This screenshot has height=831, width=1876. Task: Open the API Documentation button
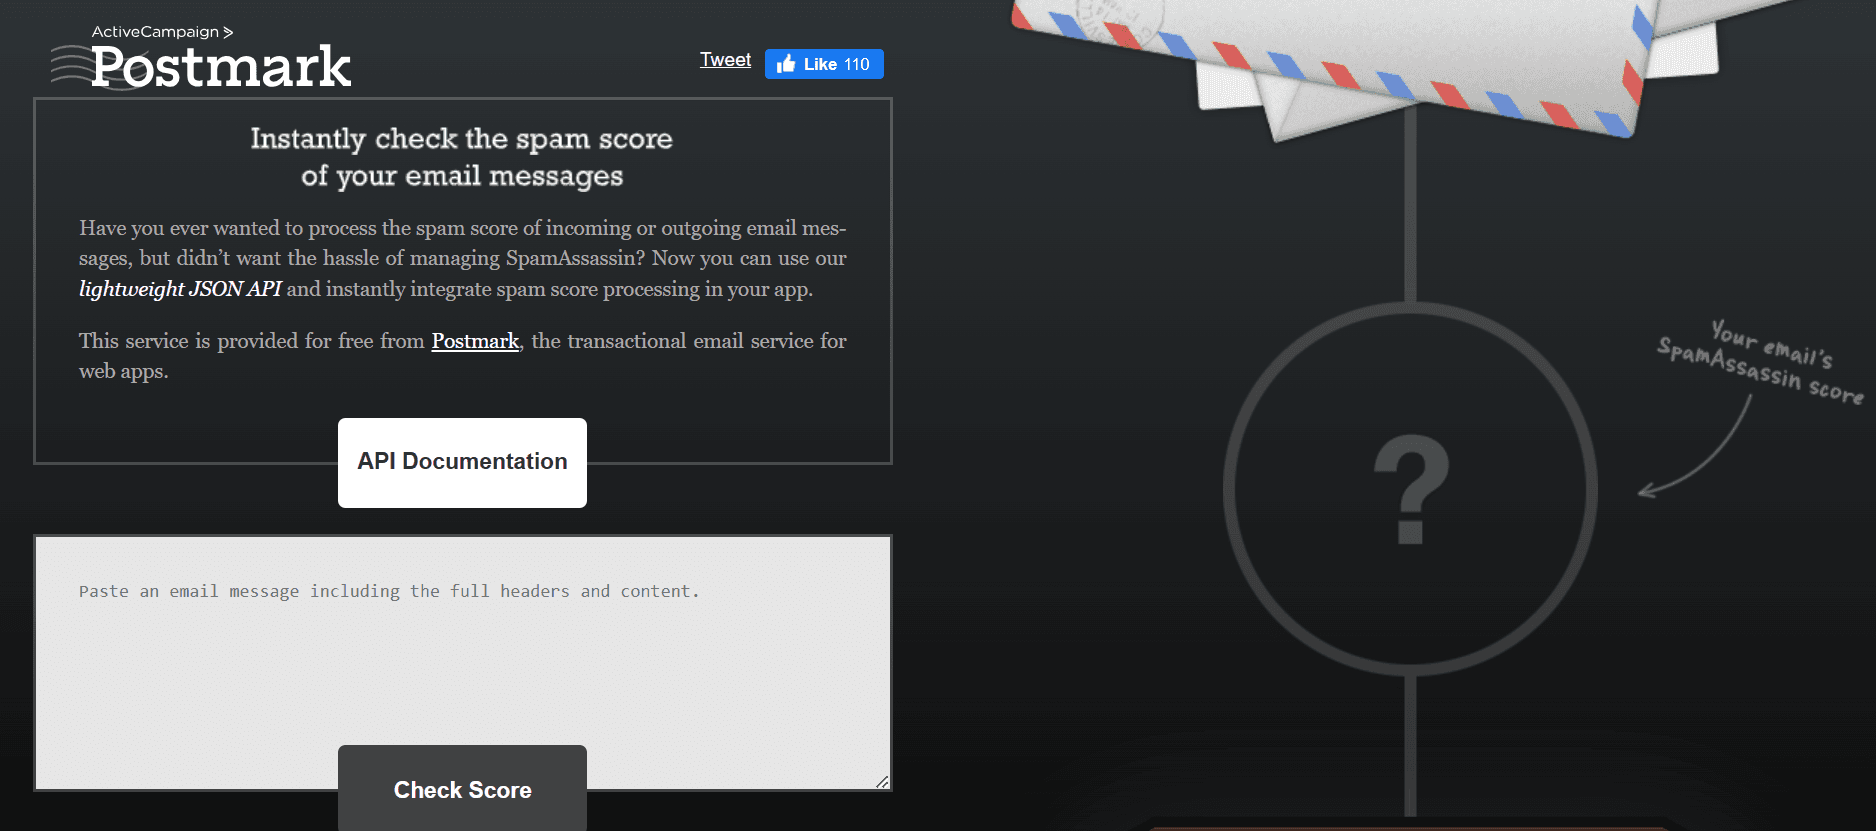coord(462,462)
